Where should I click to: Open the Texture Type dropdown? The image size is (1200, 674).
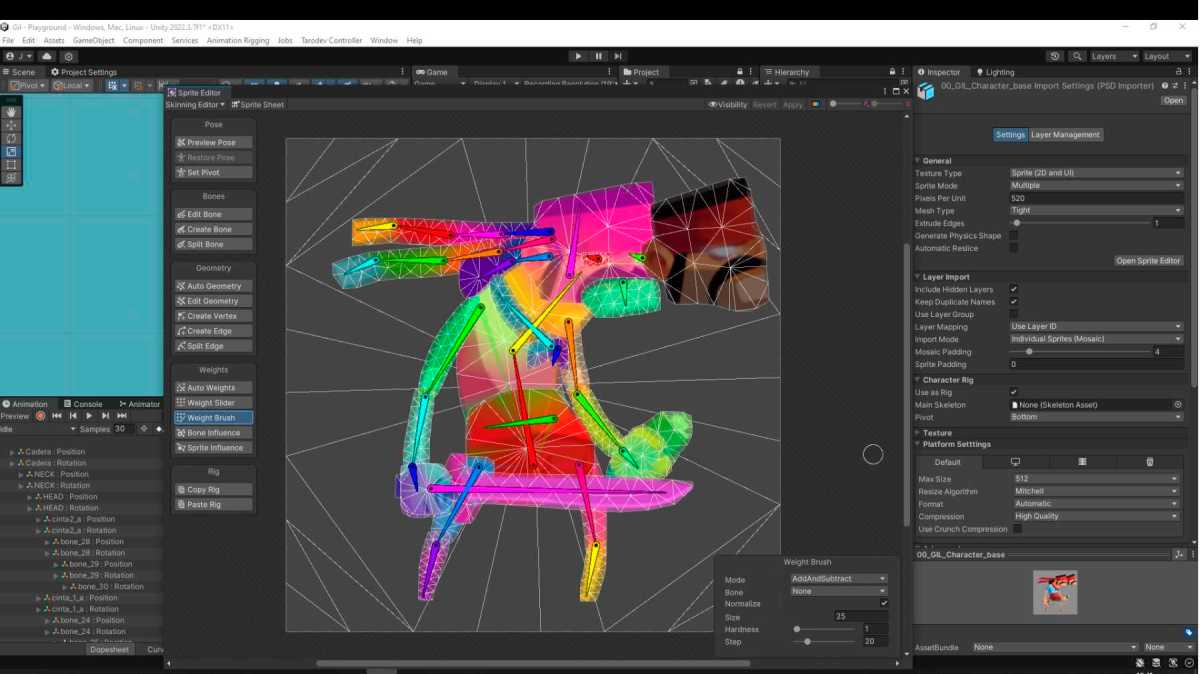pyautogui.click(x=1096, y=173)
